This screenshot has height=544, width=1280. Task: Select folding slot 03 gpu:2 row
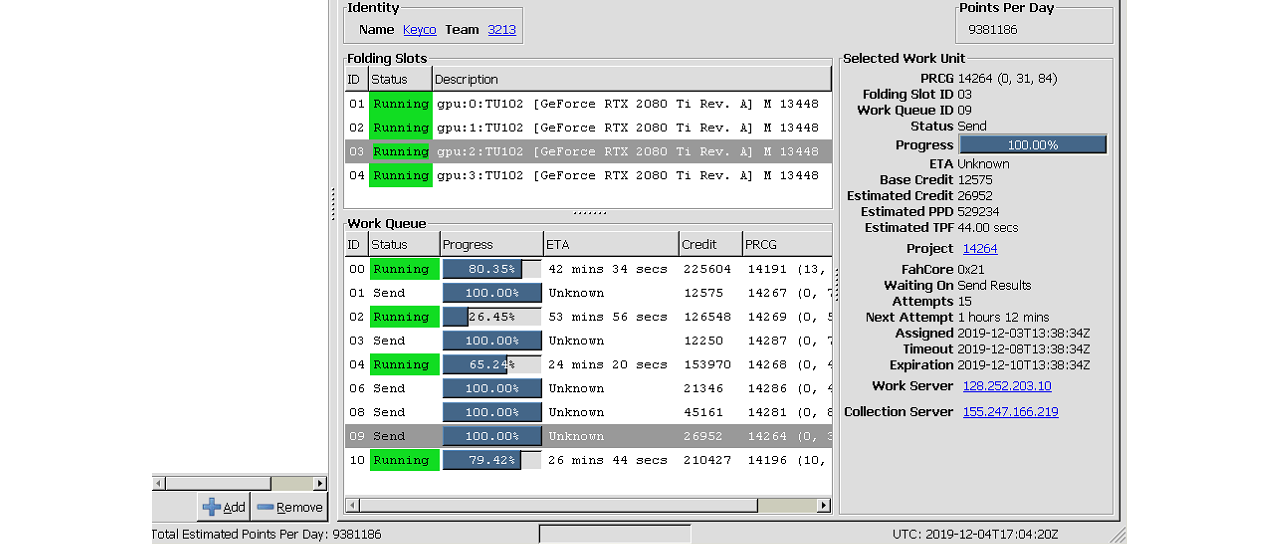[588, 152]
